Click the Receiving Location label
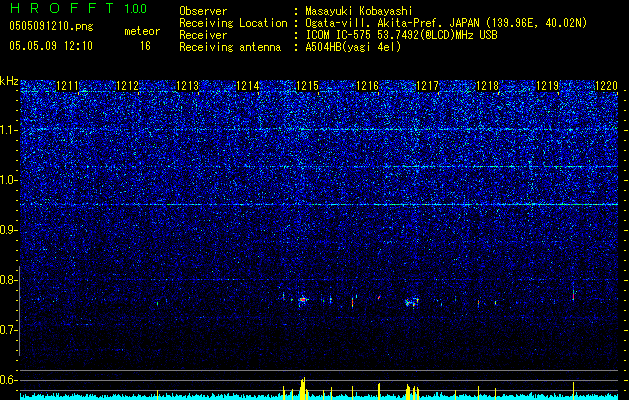 click(x=233, y=23)
